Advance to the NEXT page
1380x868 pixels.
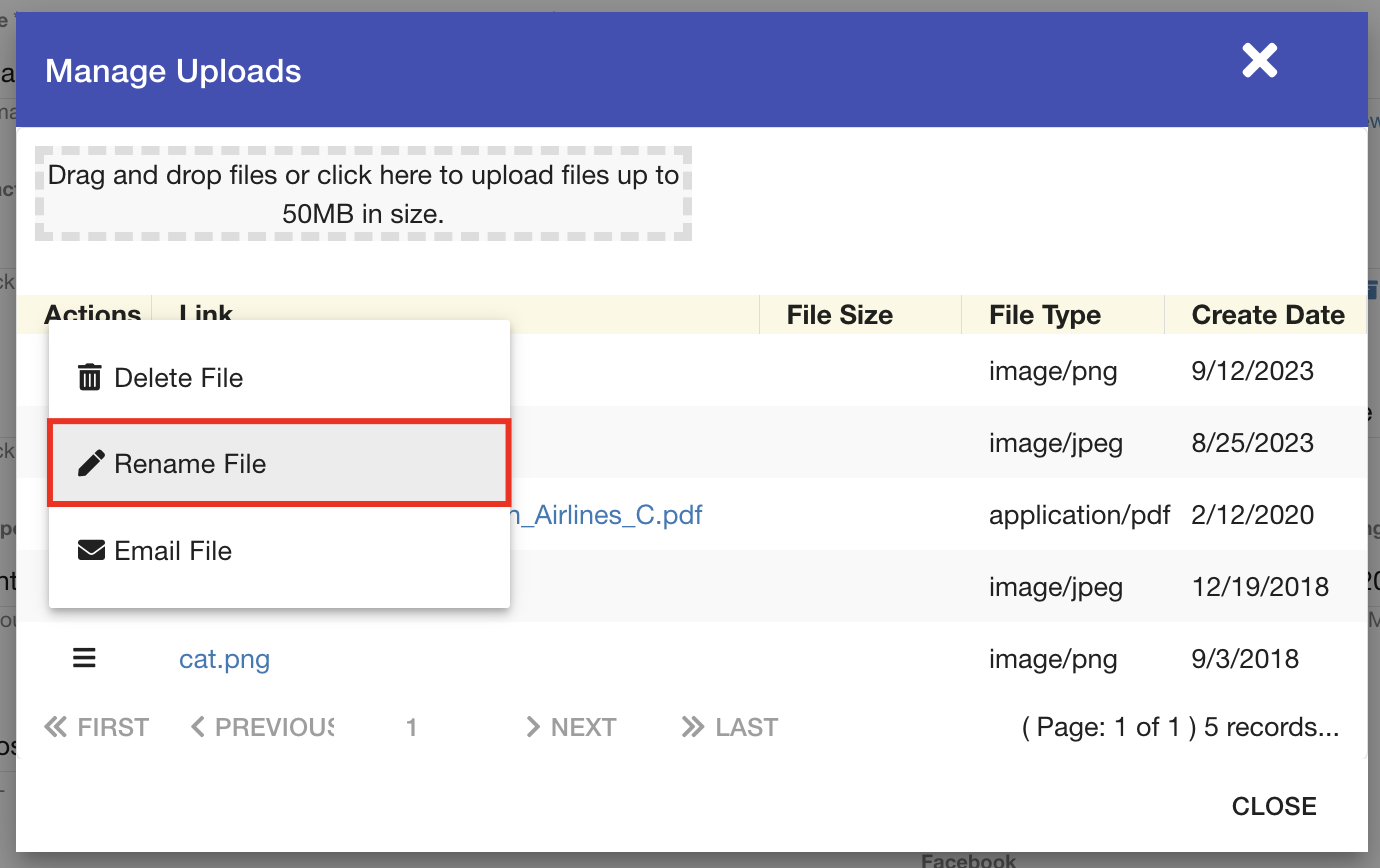tap(571, 727)
